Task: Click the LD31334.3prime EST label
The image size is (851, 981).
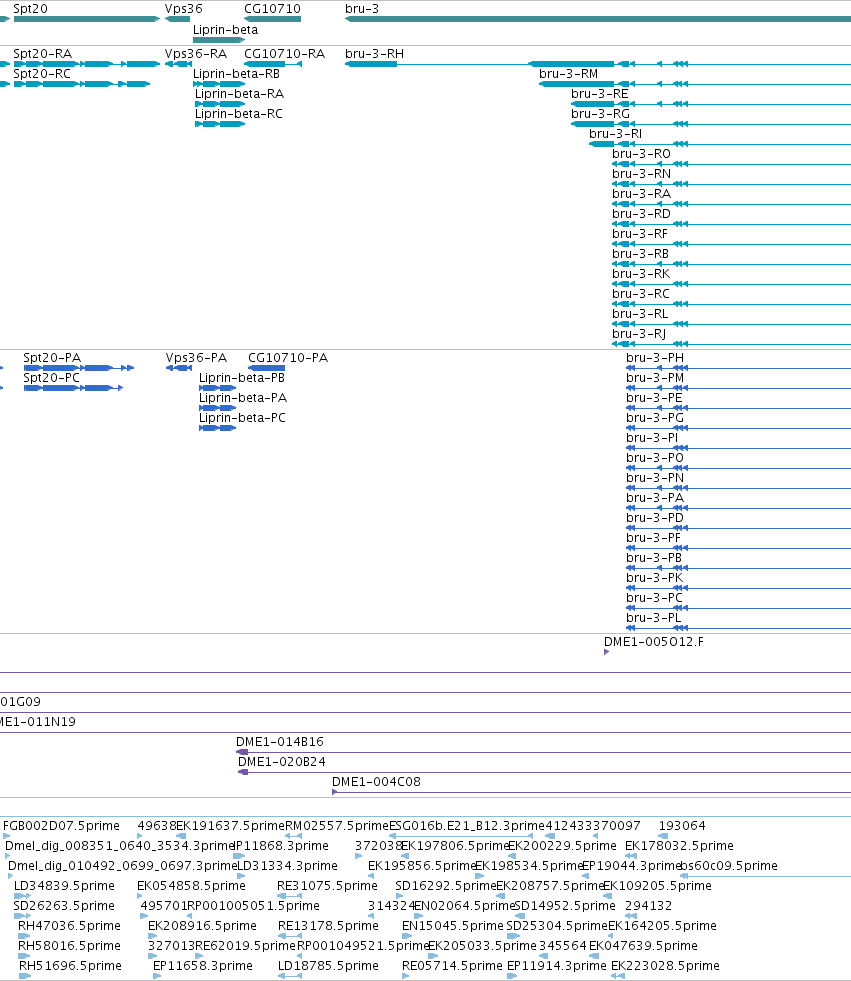Action: (288, 866)
